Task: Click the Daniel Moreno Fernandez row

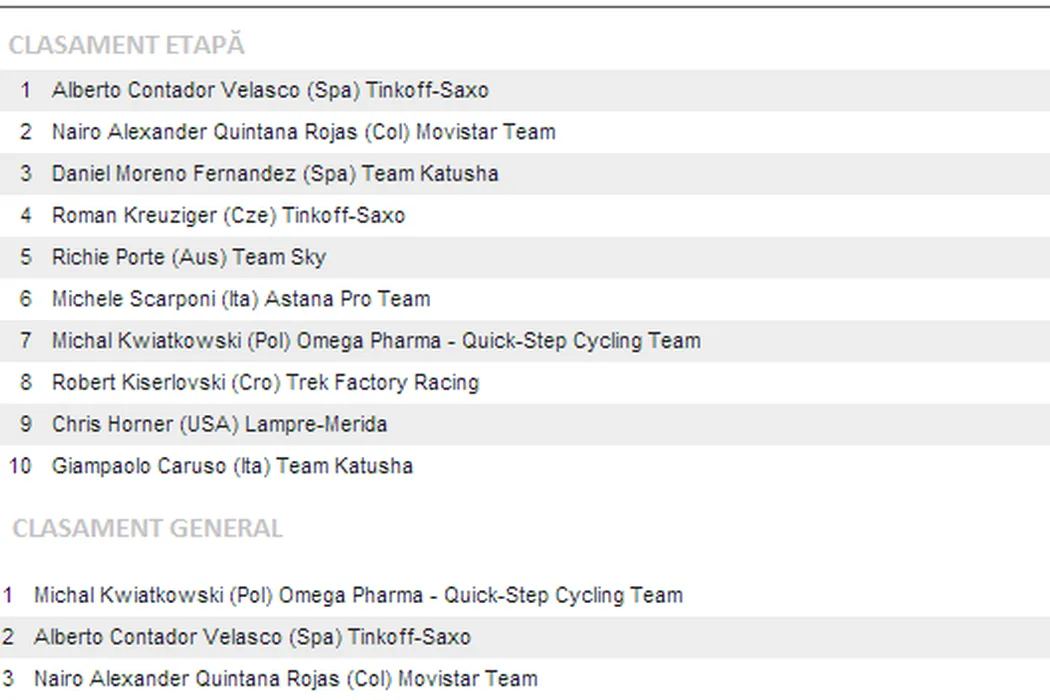Action: coord(275,174)
